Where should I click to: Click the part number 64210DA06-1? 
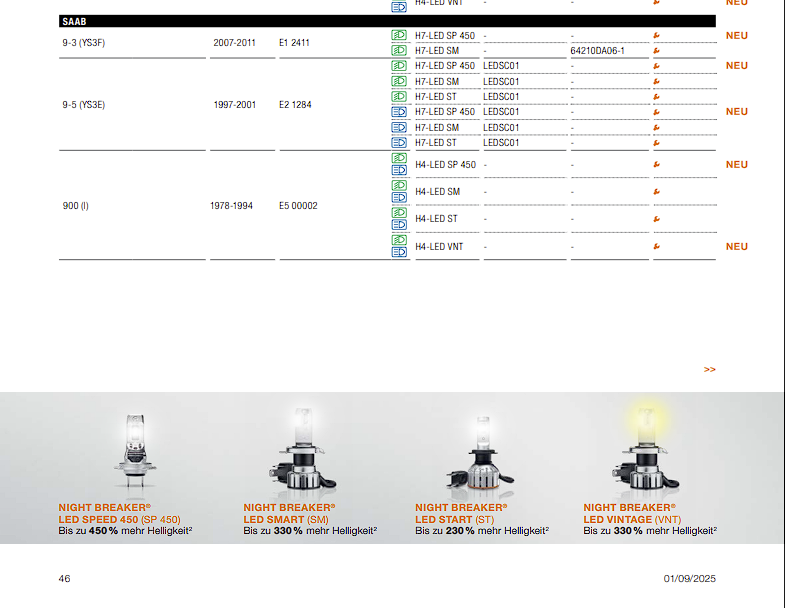click(597, 50)
